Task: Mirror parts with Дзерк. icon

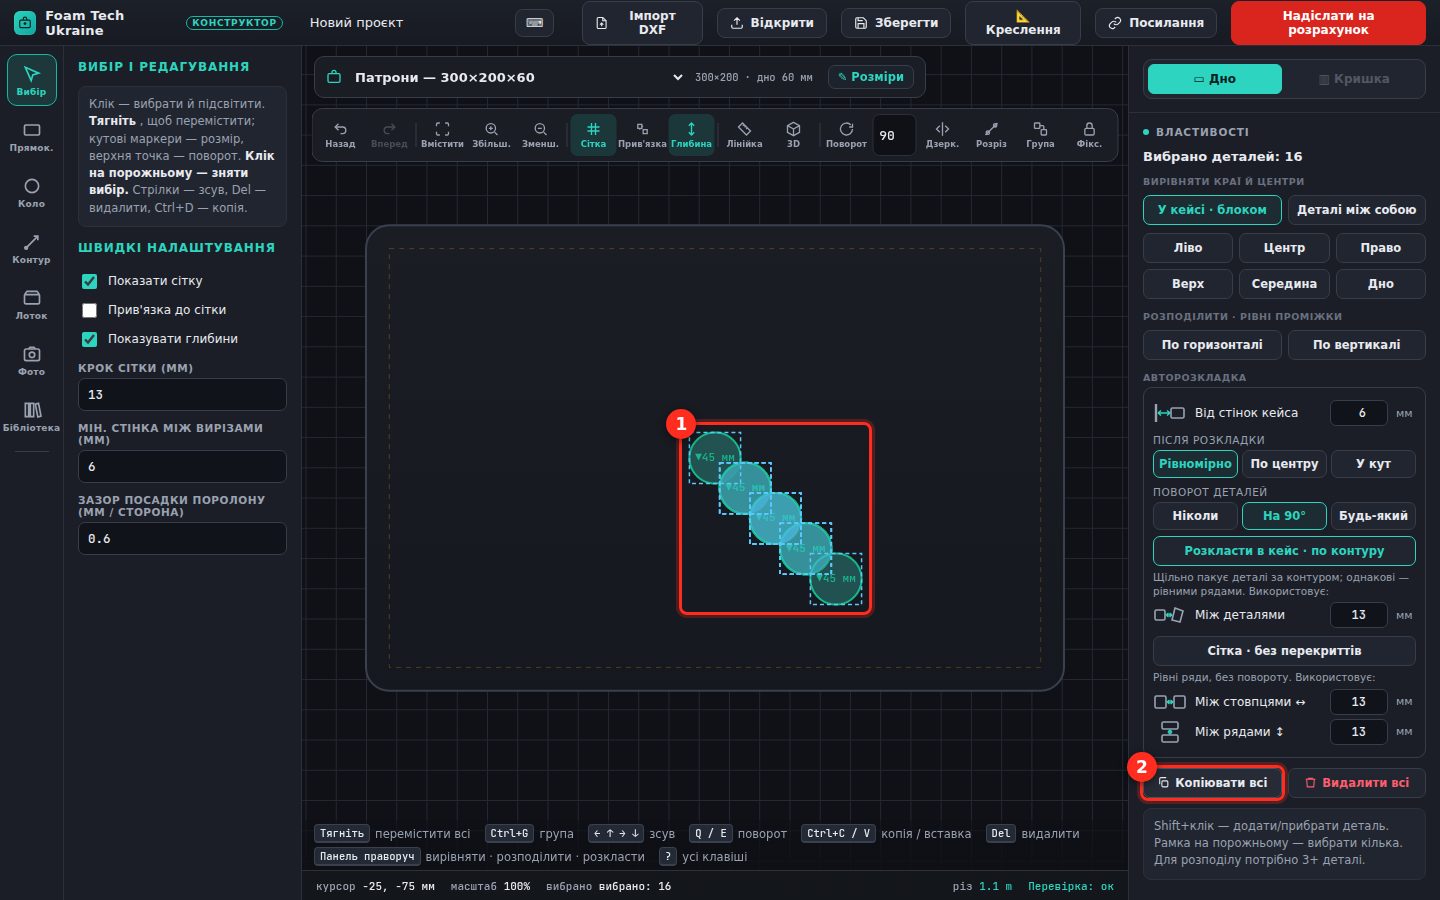Action: (942, 135)
